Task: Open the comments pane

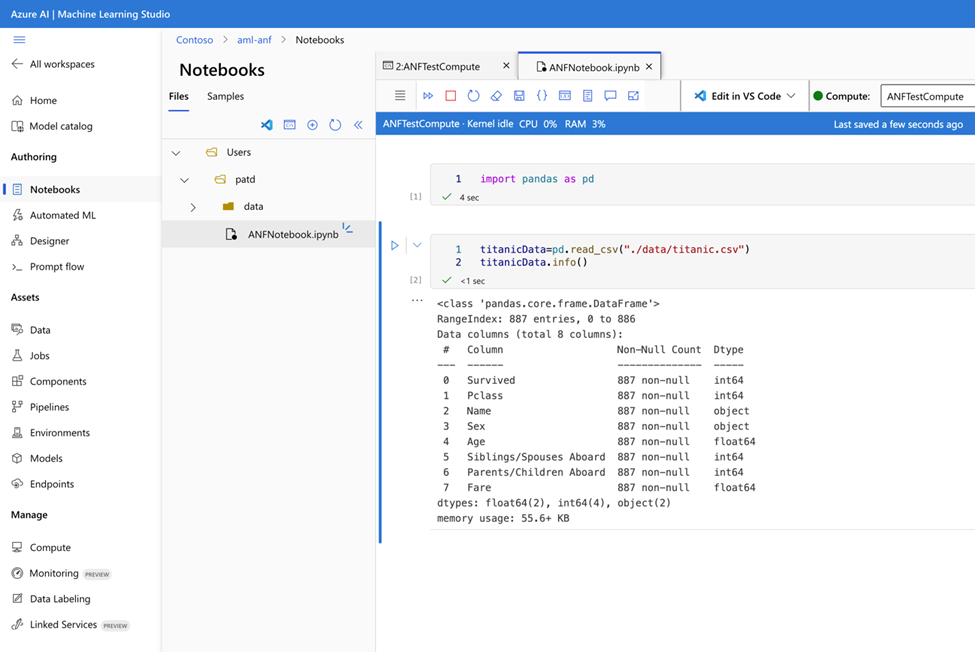Action: [611, 96]
